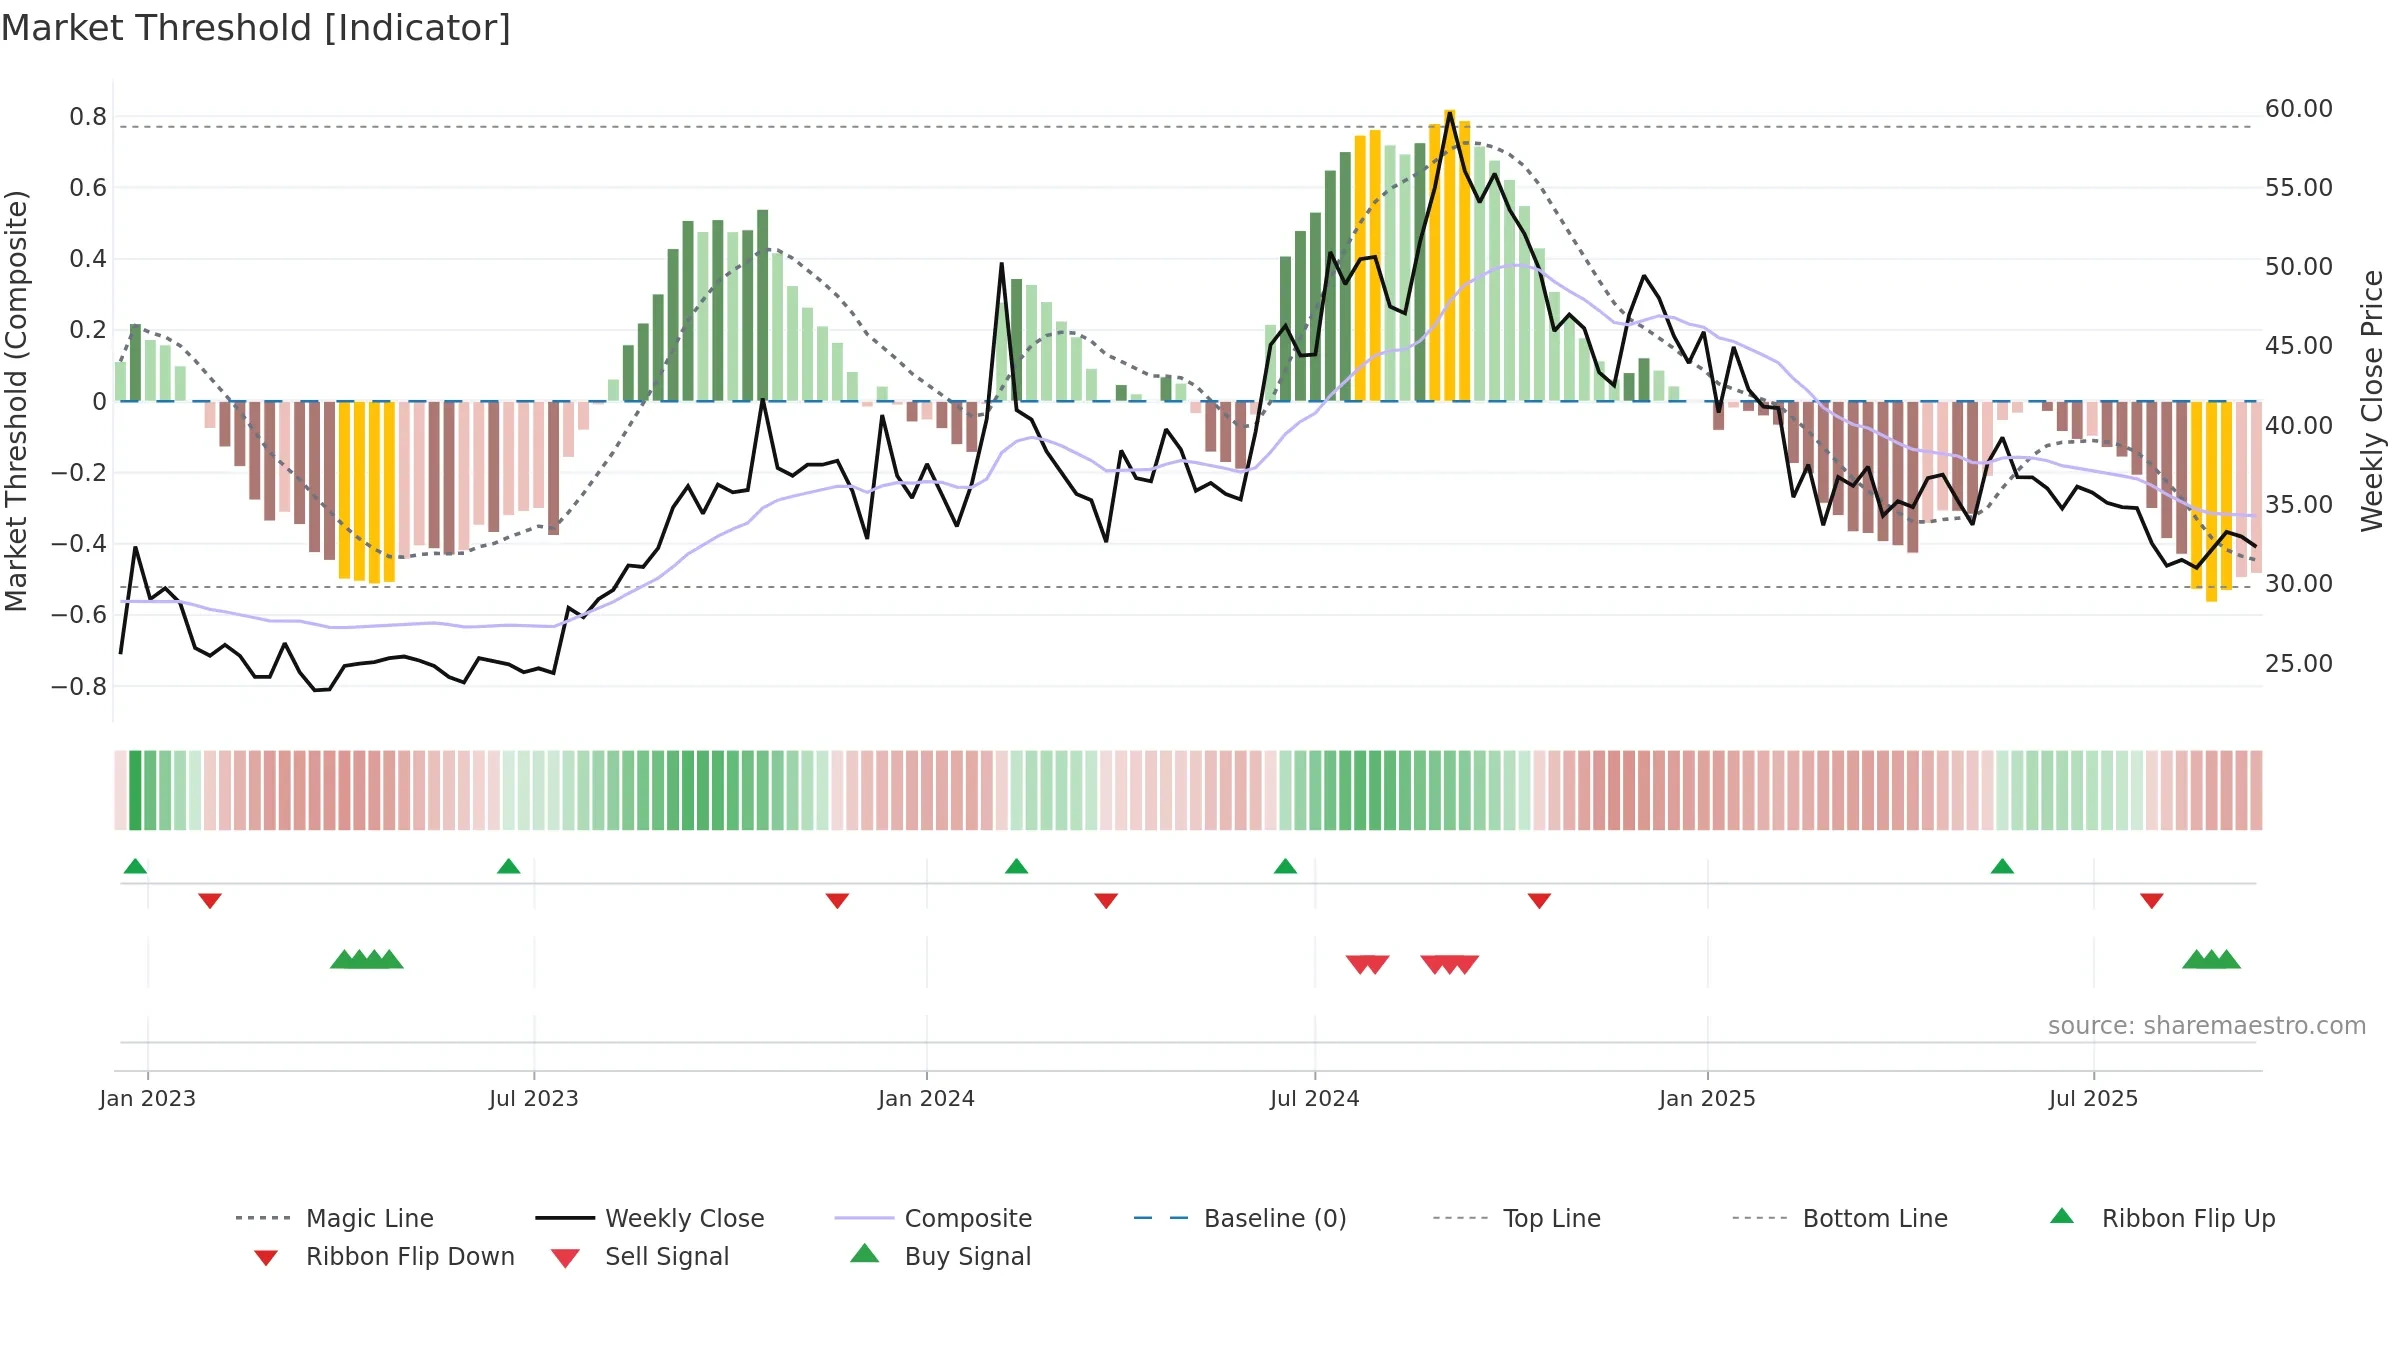Viewport: 2400px width, 1350px height.
Task: Click the ribbon flip up marker after Jan 2024
Action: 1016,866
